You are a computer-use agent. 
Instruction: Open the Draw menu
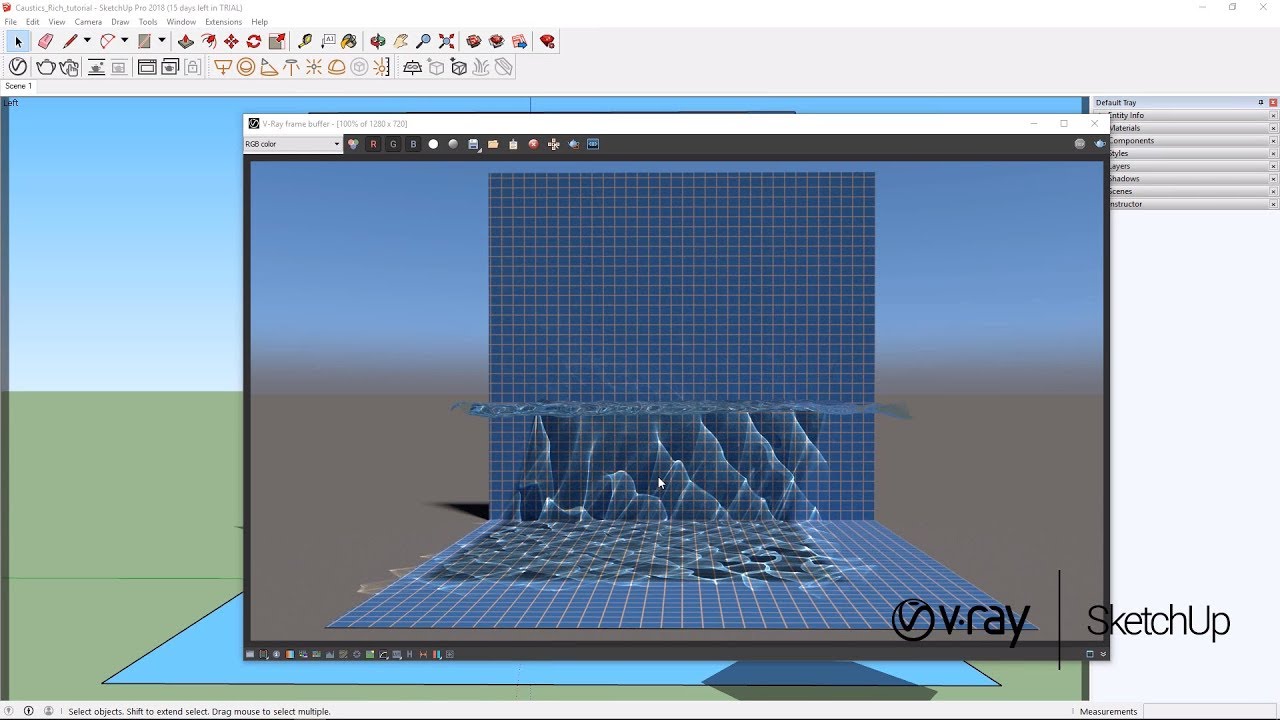click(120, 22)
